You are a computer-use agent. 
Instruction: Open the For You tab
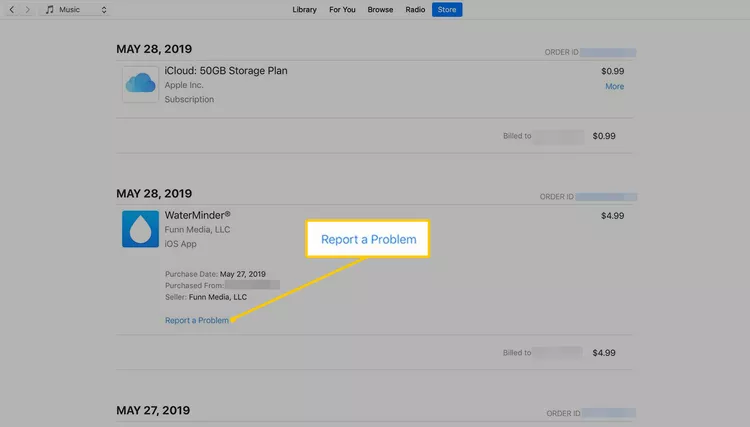(x=342, y=10)
